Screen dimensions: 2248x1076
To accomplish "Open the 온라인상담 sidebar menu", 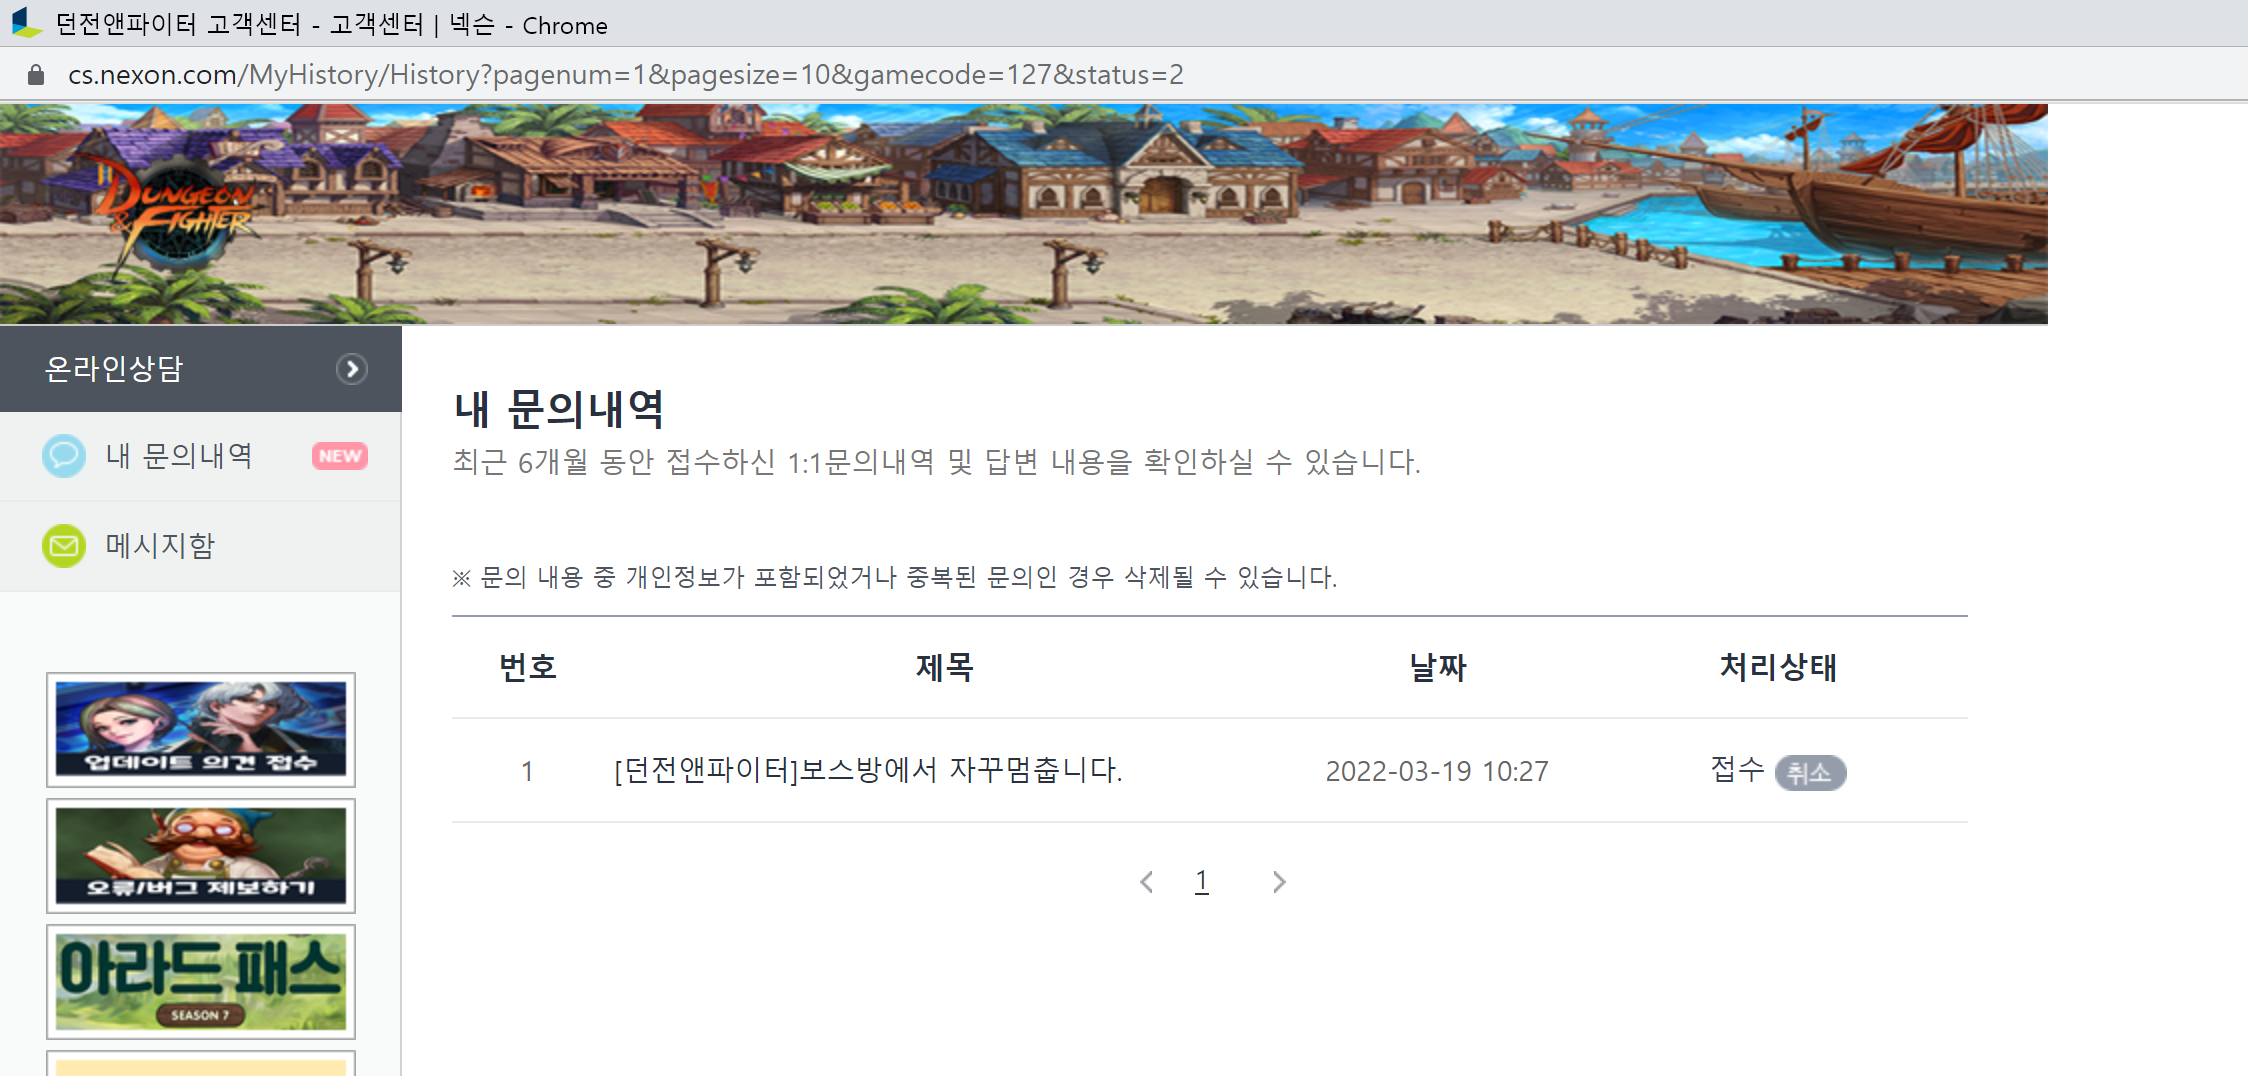I will coord(200,369).
